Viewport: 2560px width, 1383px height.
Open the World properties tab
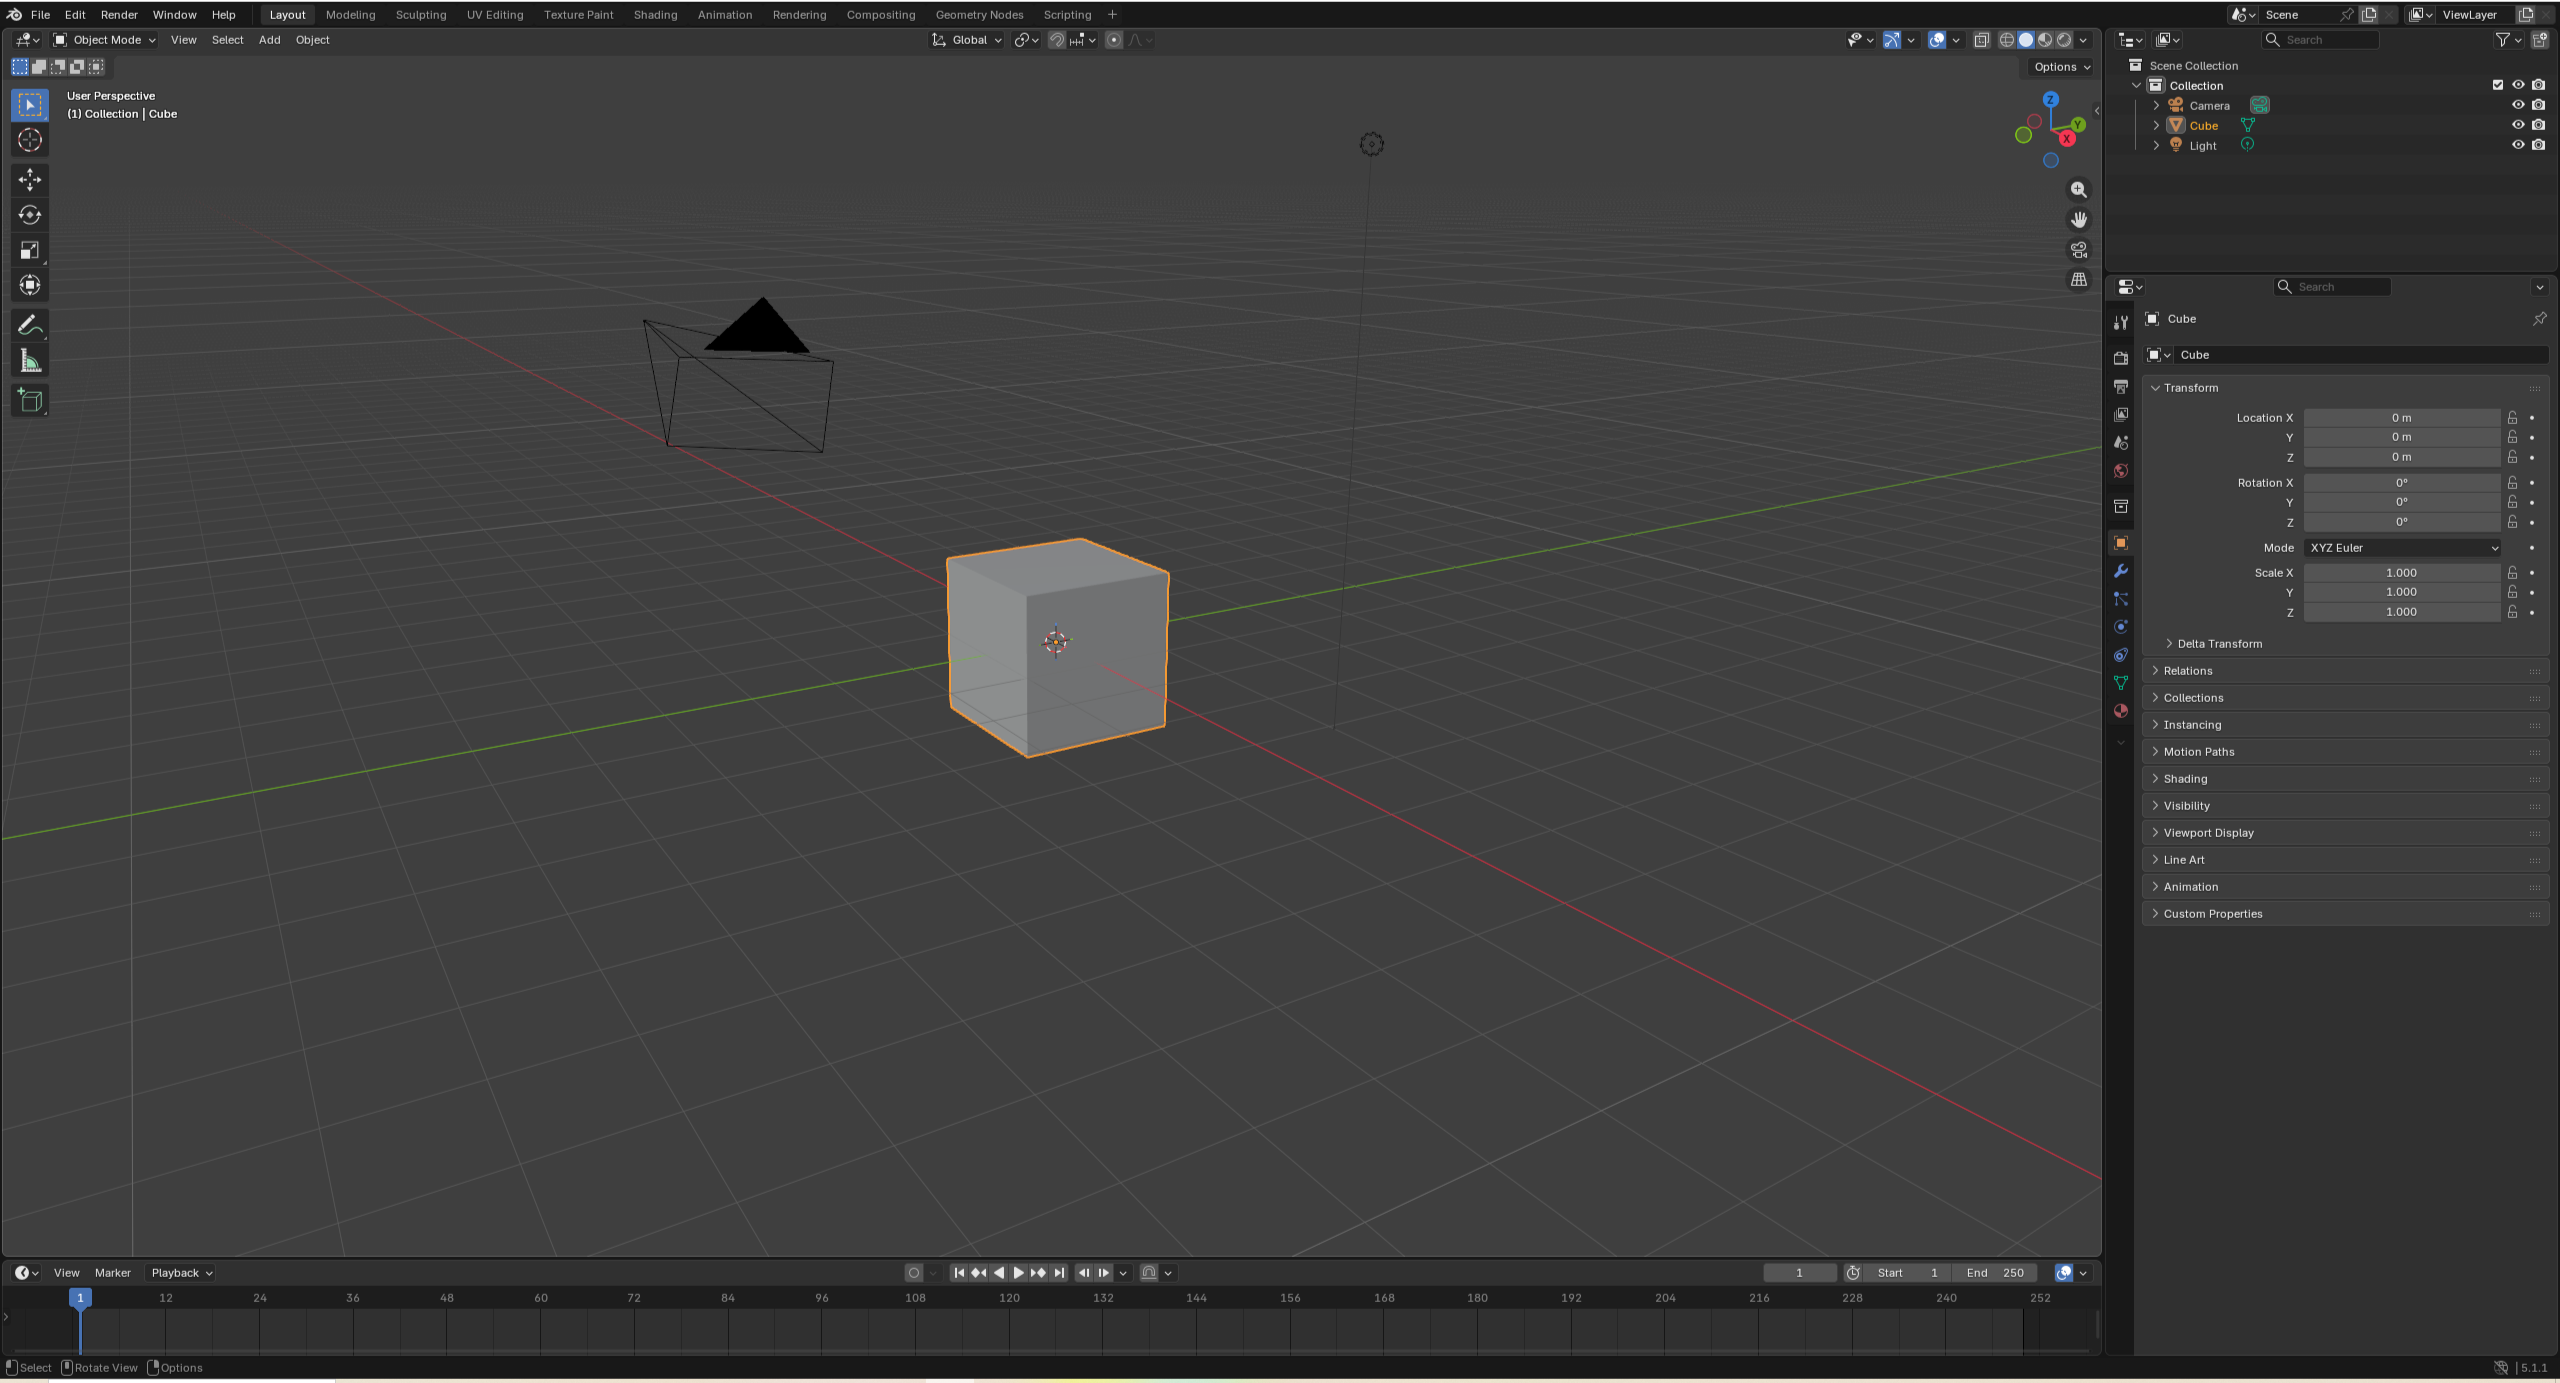[x=2121, y=470]
